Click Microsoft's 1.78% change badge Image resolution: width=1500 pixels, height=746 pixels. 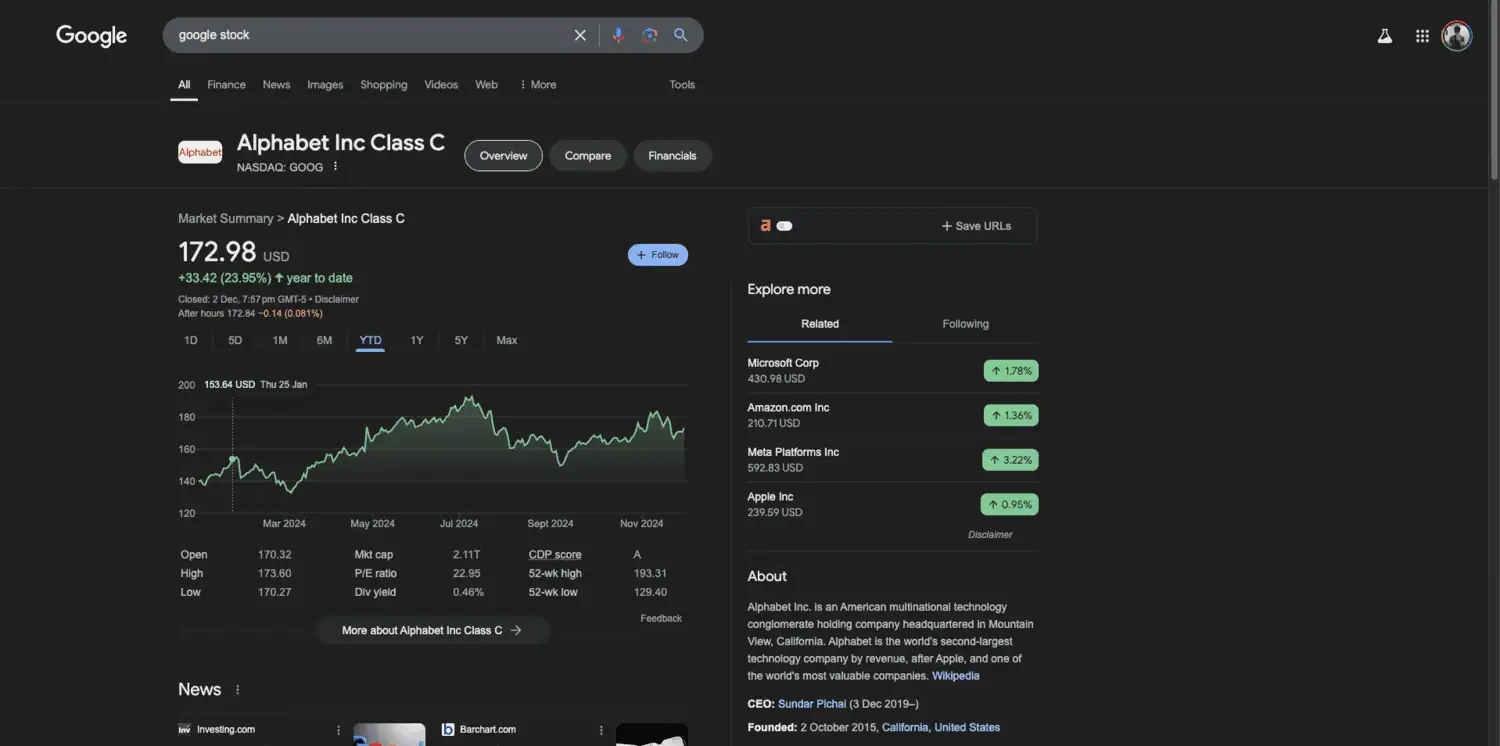tap(1011, 371)
